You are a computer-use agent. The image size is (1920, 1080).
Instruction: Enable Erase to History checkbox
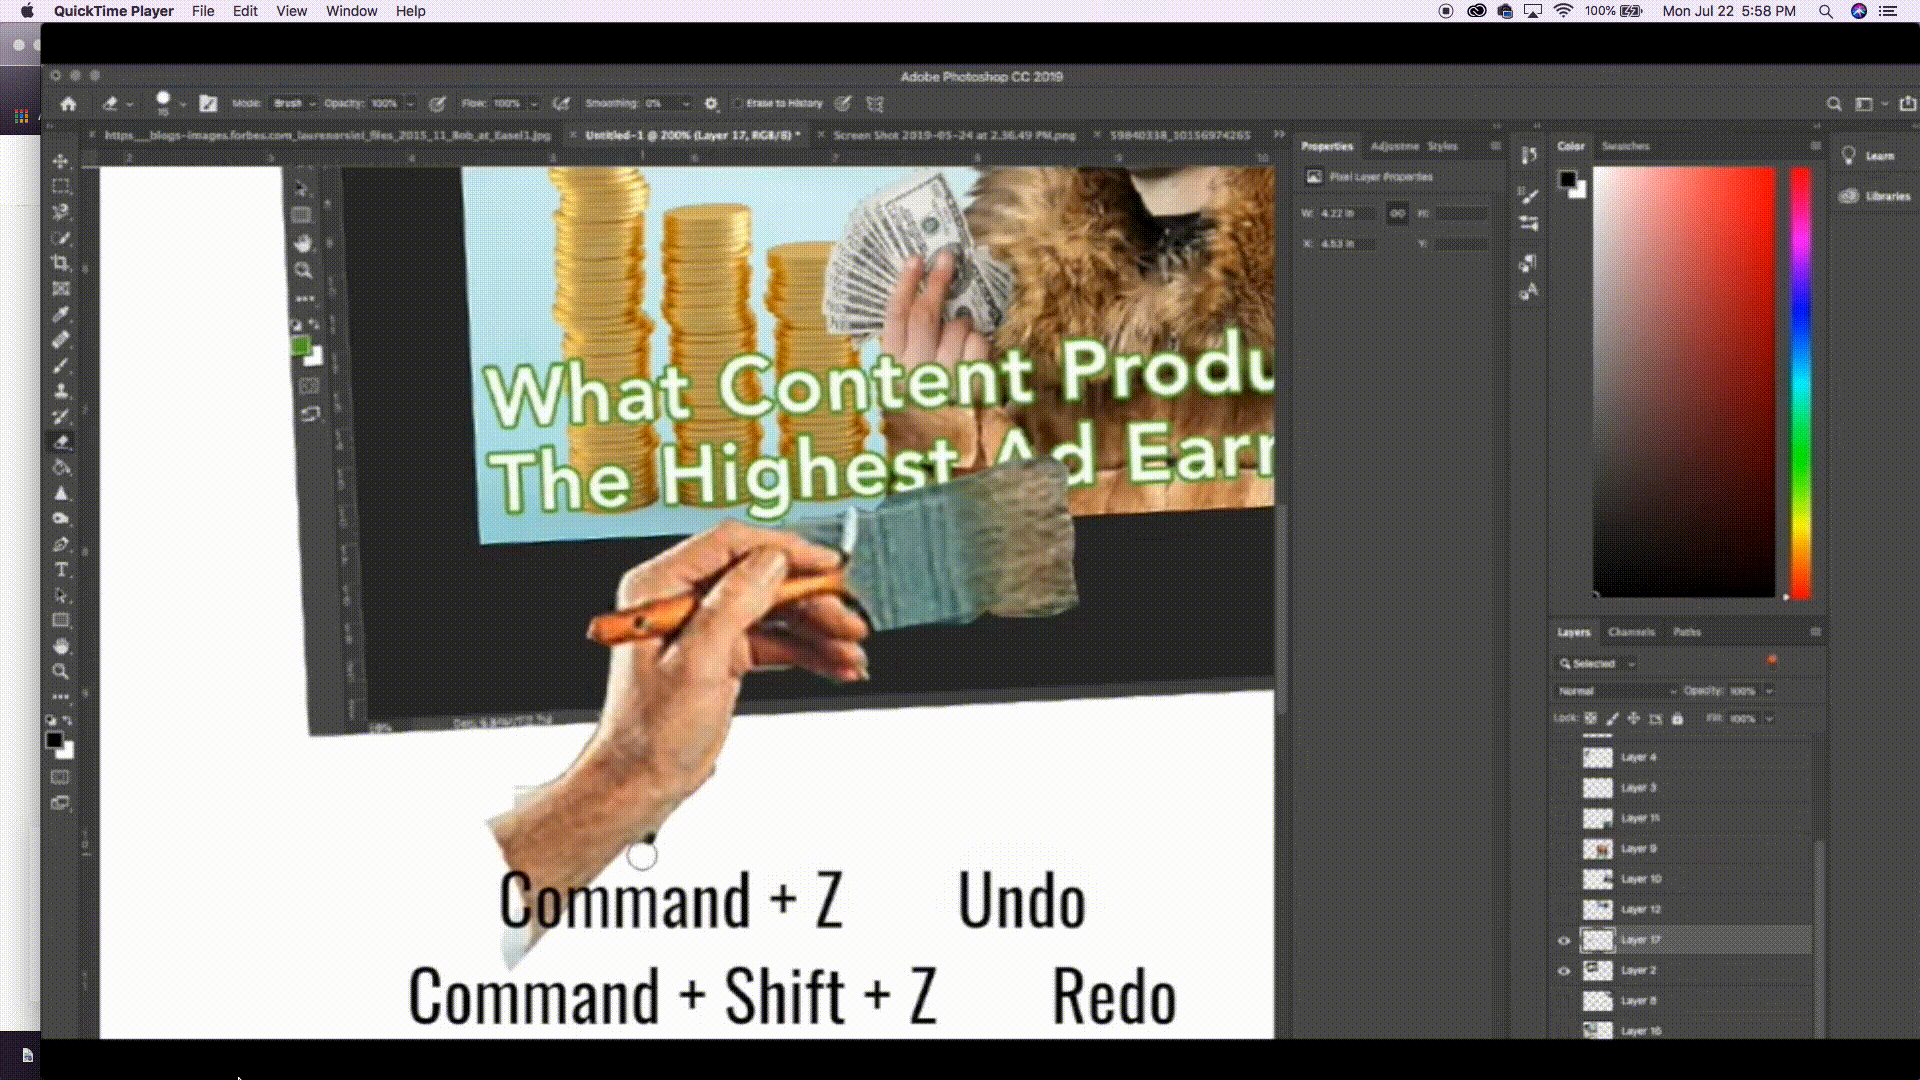[x=738, y=103]
